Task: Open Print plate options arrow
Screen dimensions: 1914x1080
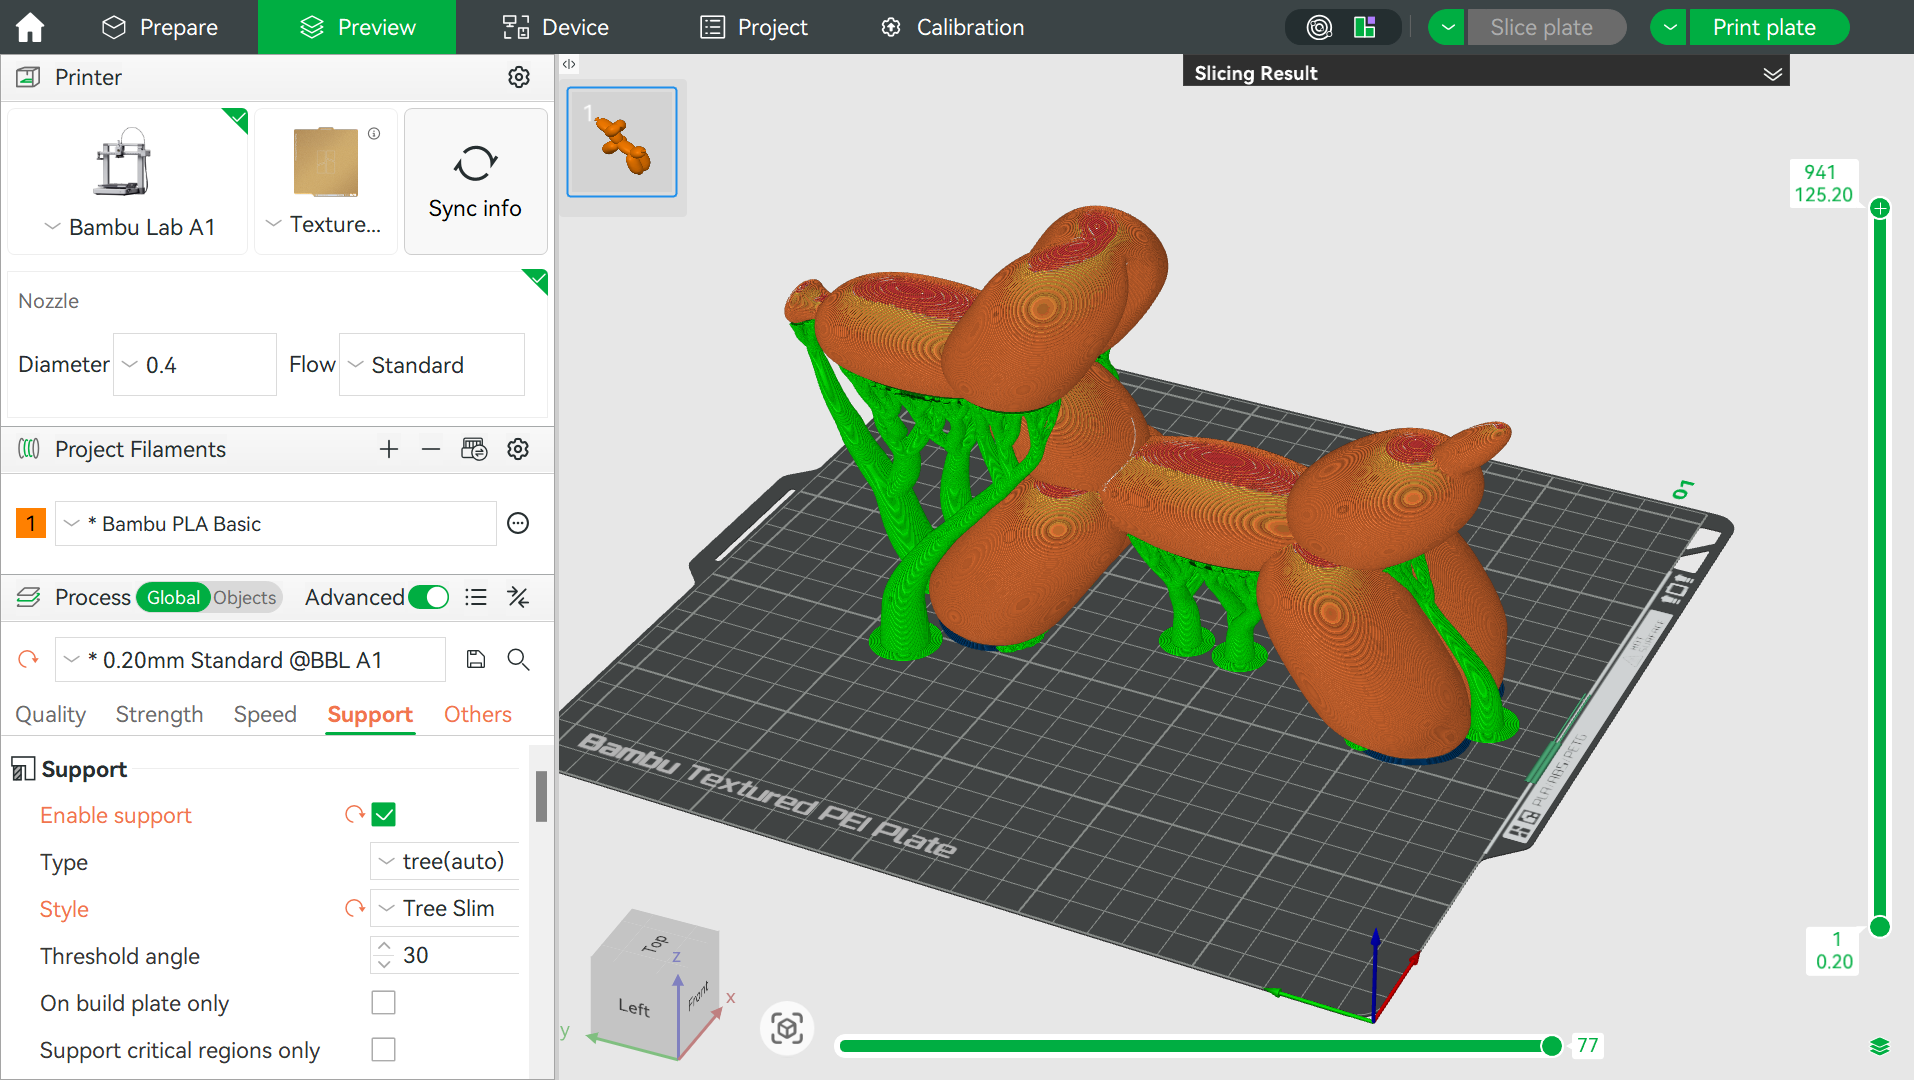Action: coord(1669,27)
